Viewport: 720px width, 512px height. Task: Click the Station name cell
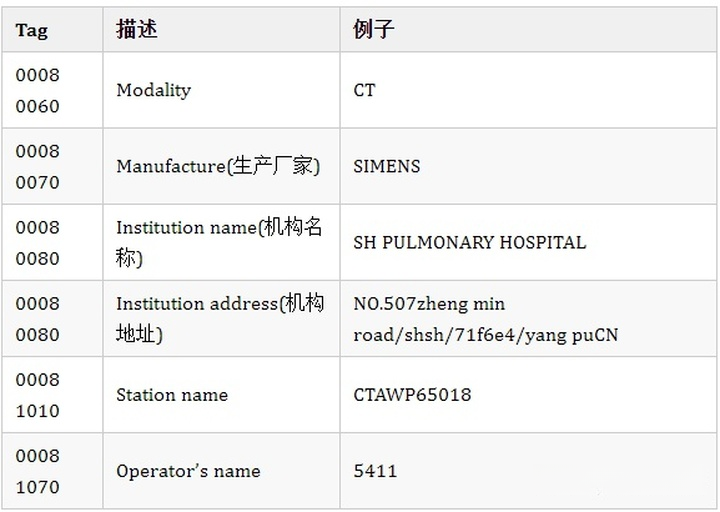click(x=172, y=395)
